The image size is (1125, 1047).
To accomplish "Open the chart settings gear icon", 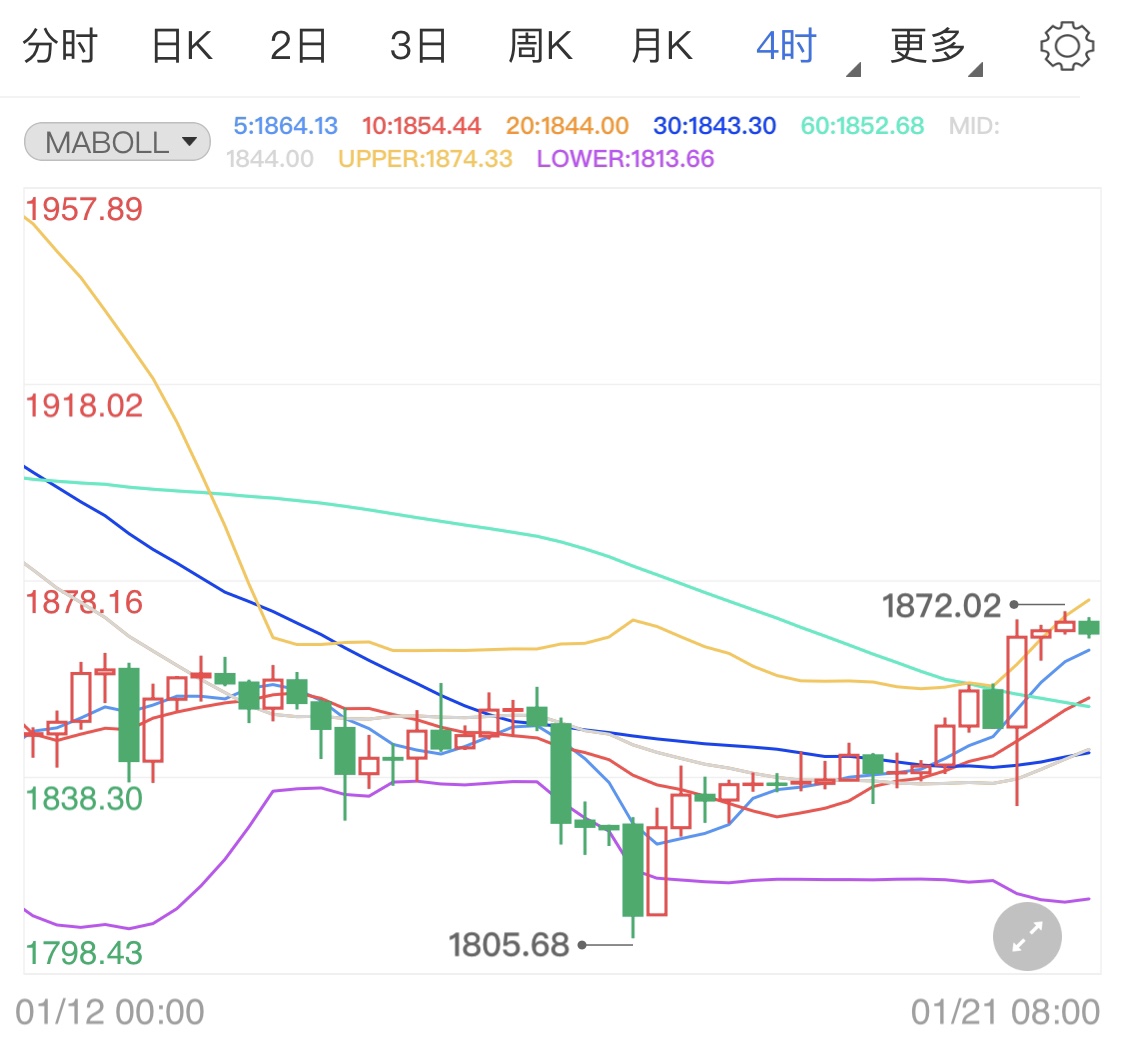I will pos(1067,47).
